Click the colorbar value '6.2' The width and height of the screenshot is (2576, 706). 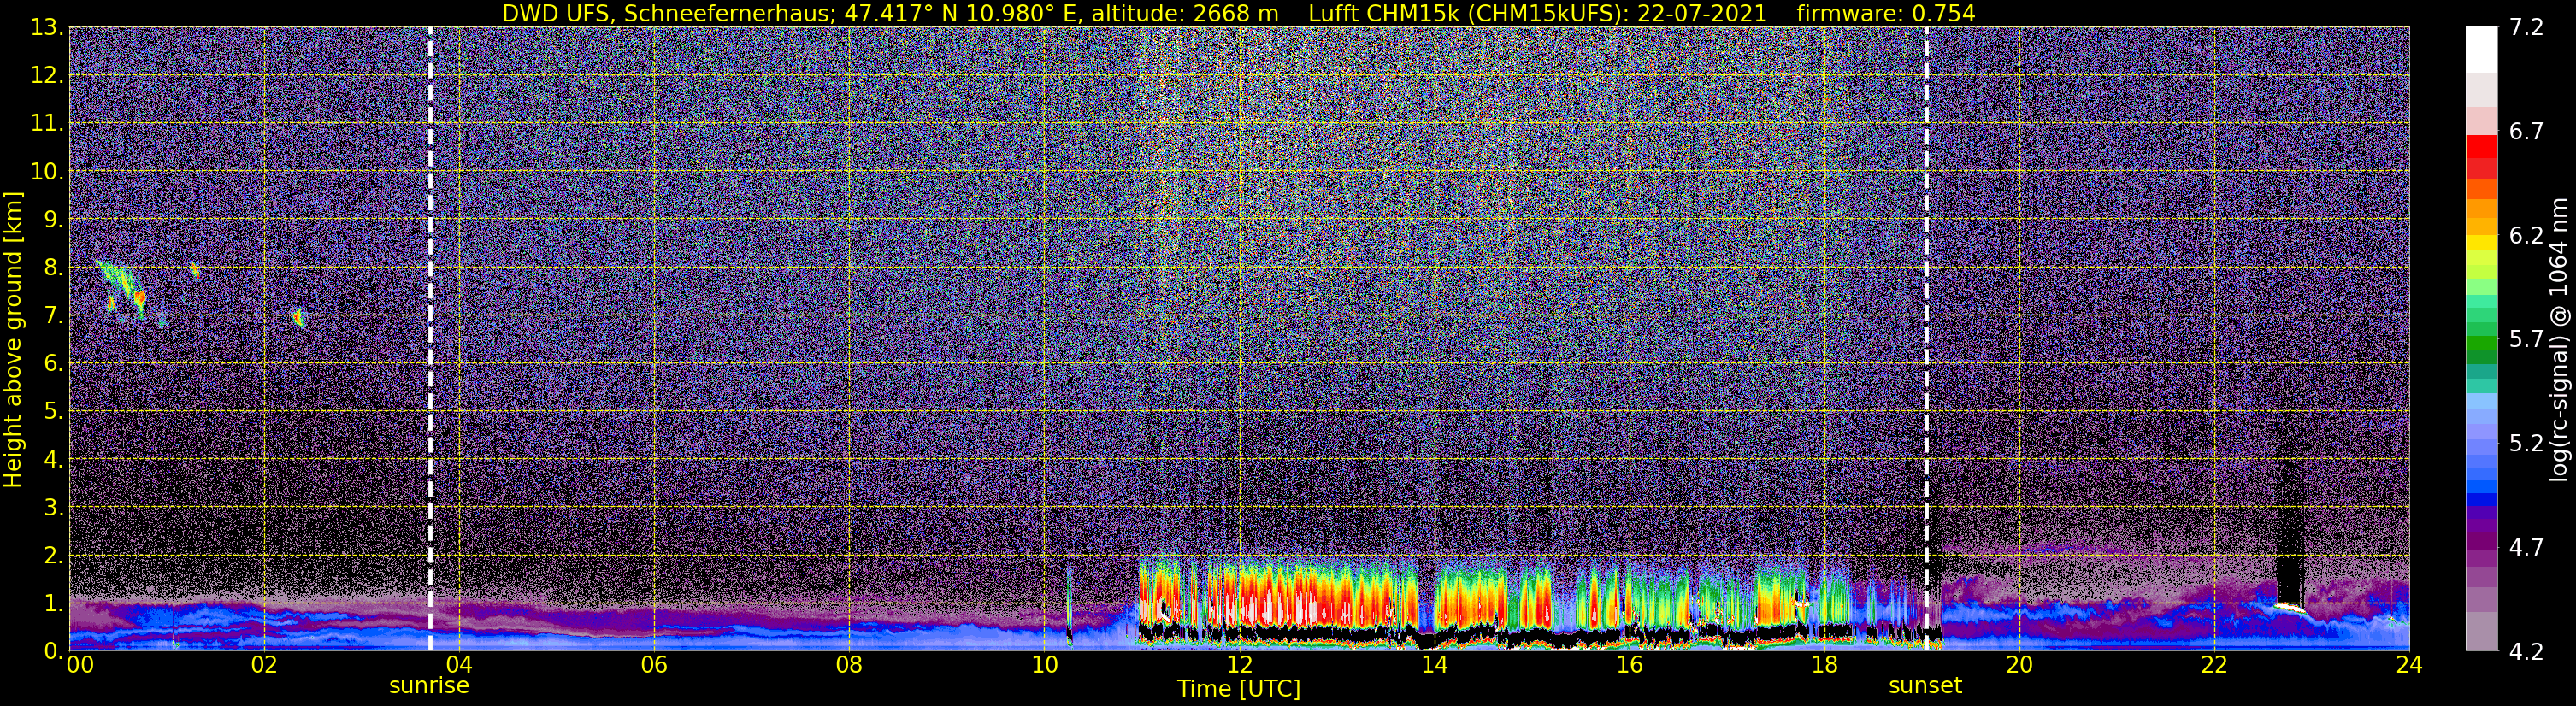point(2526,236)
